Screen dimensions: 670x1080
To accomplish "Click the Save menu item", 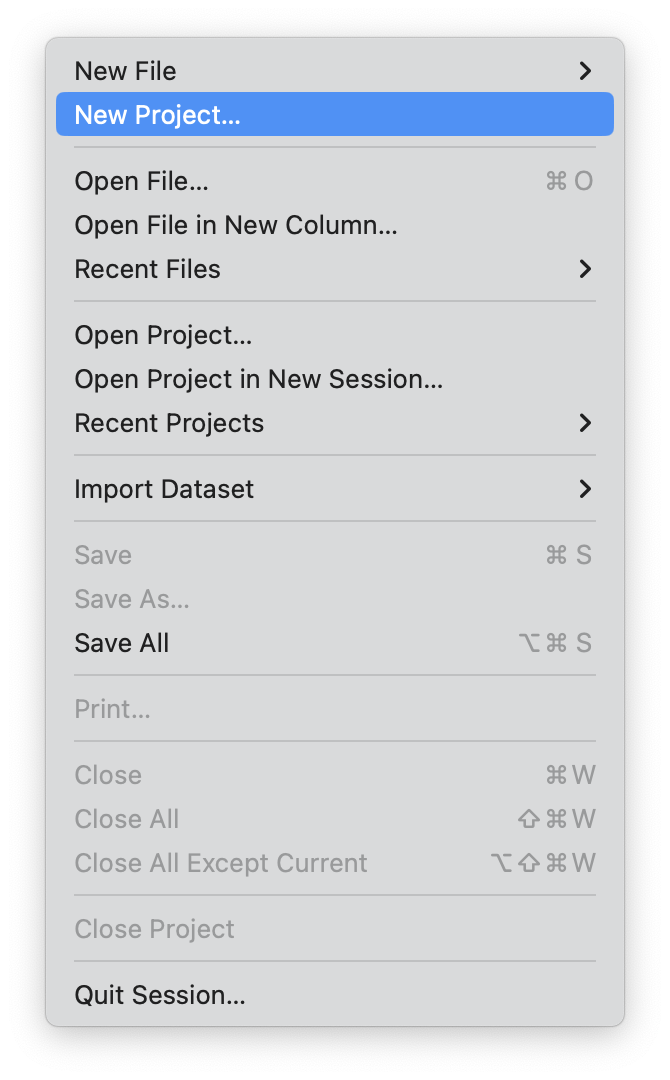I will click(x=103, y=555).
